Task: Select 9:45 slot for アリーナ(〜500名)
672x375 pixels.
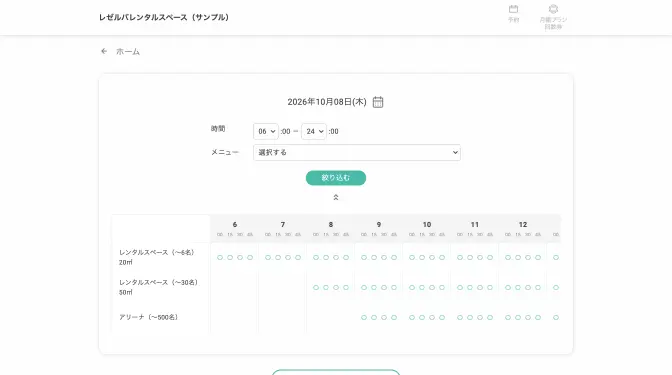Action: [x=394, y=318]
